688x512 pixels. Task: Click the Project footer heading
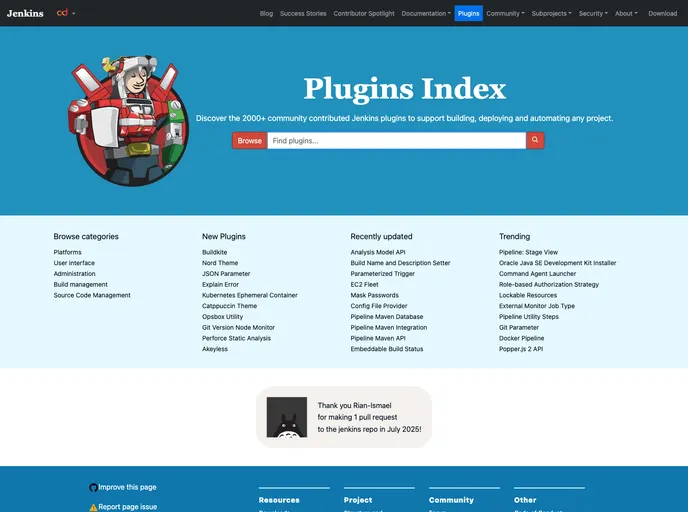pos(358,500)
